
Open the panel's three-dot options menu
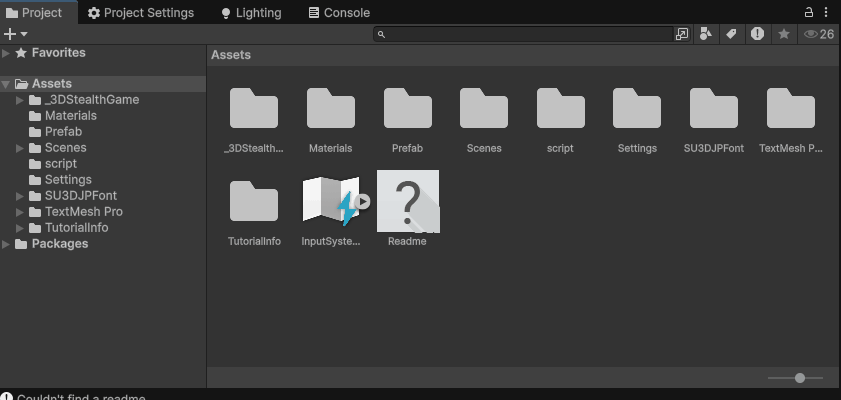pyautogui.click(x=826, y=12)
